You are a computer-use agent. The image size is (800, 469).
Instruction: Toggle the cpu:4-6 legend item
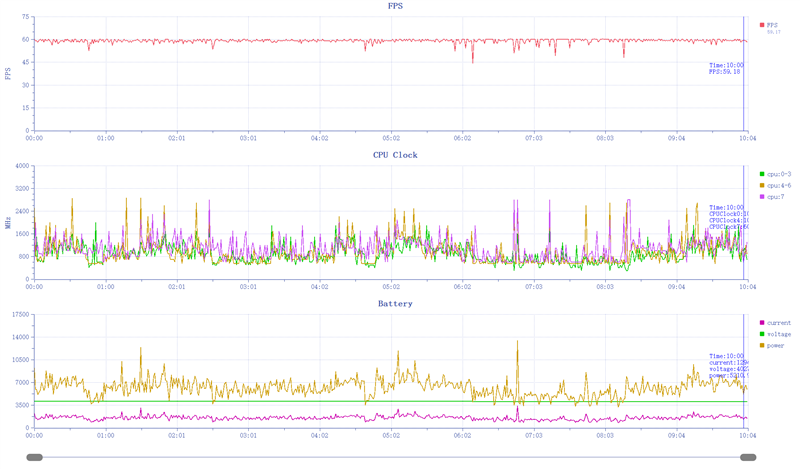point(778,185)
